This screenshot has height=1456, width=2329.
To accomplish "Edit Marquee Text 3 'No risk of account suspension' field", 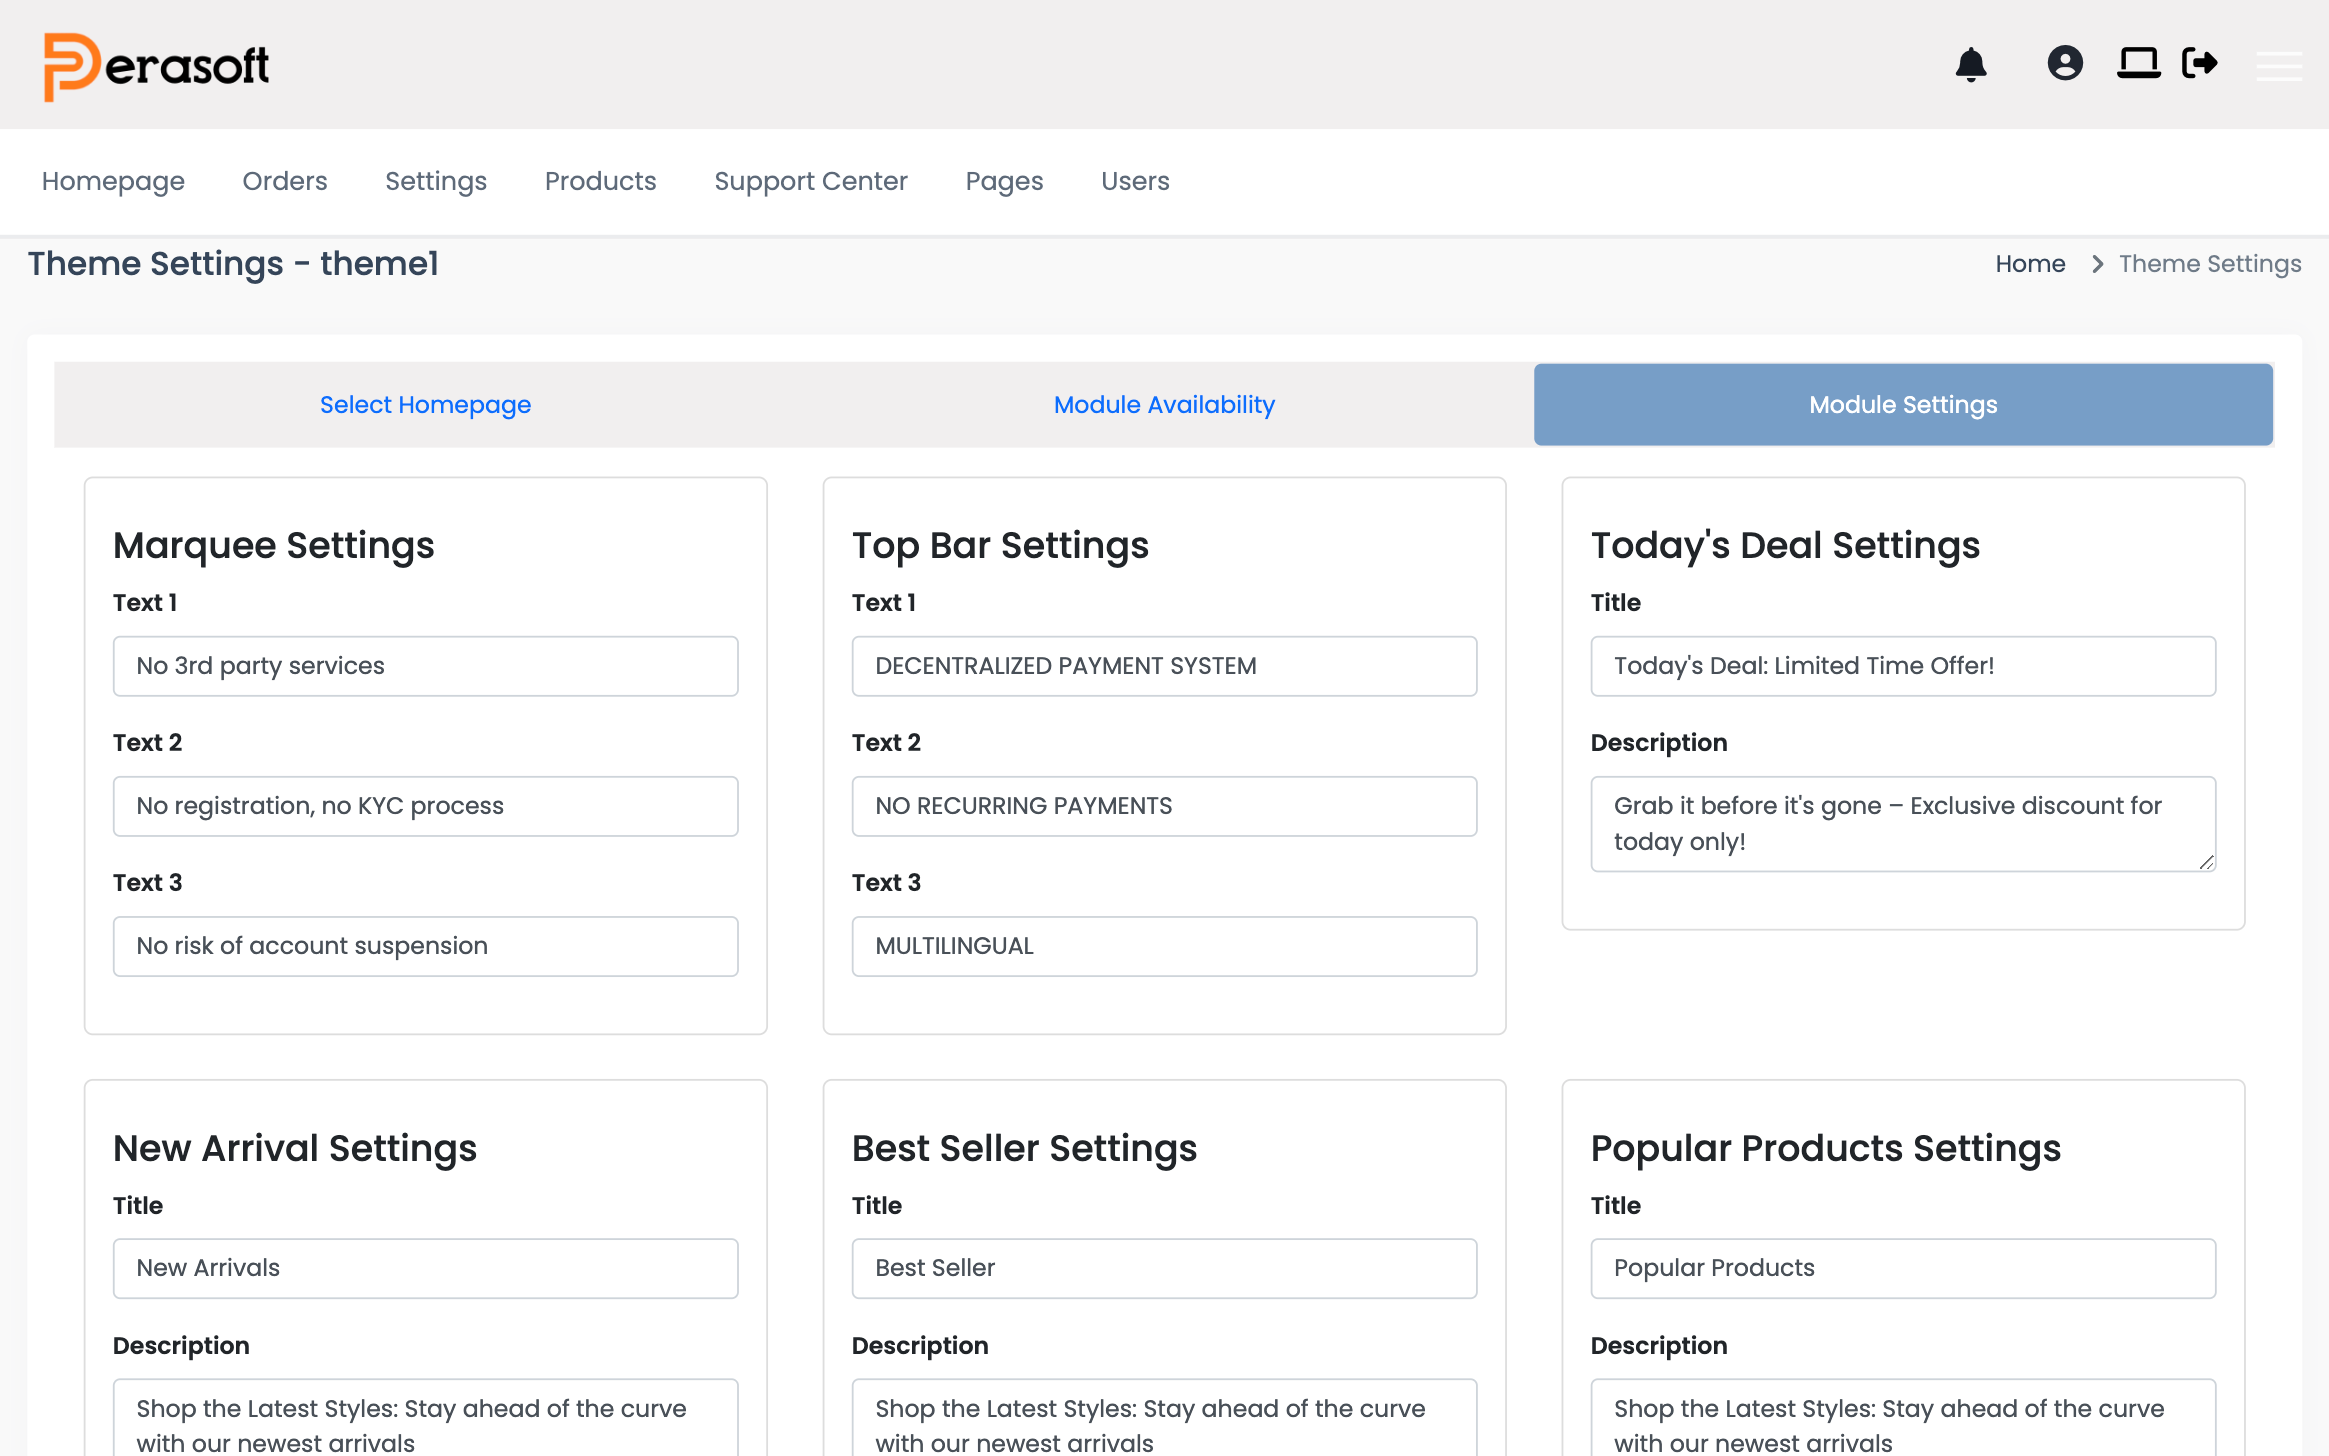I will (426, 946).
